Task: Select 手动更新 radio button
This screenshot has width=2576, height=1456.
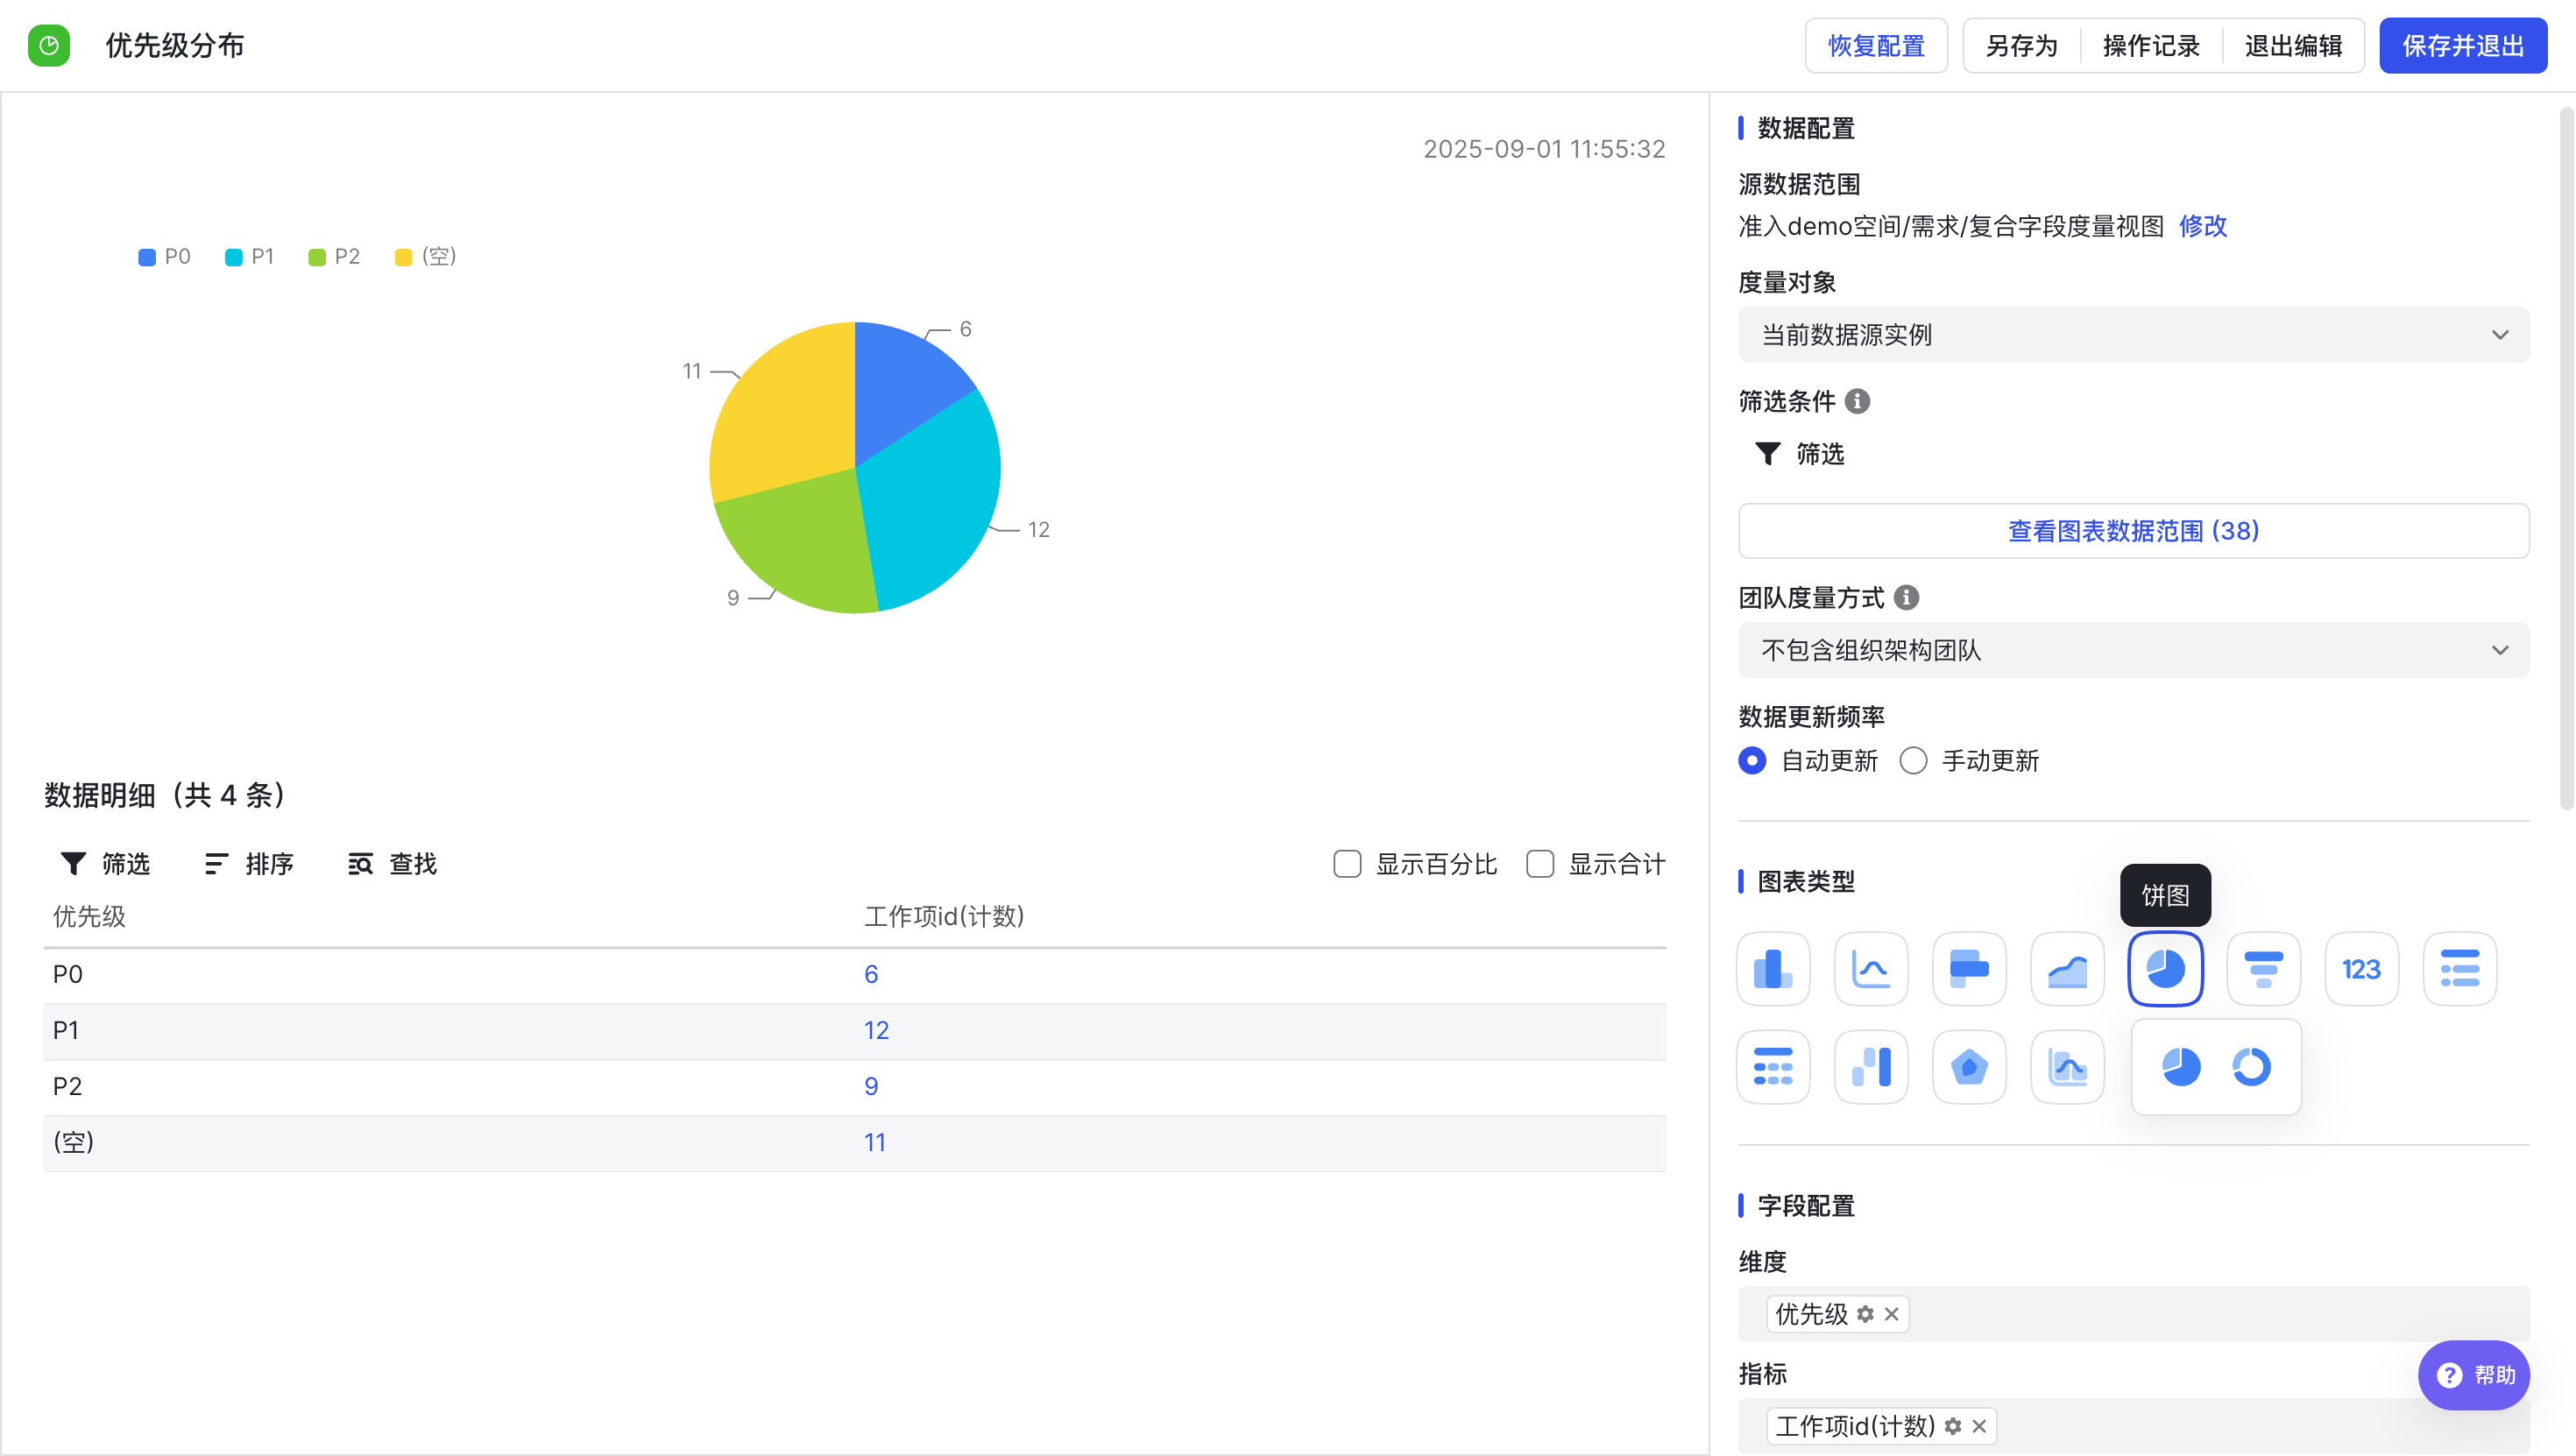Action: pyautogui.click(x=1913, y=760)
